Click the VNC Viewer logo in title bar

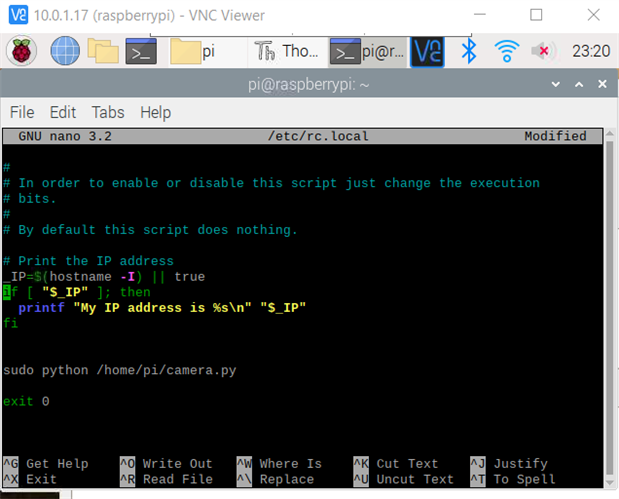[x=18, y=15]
